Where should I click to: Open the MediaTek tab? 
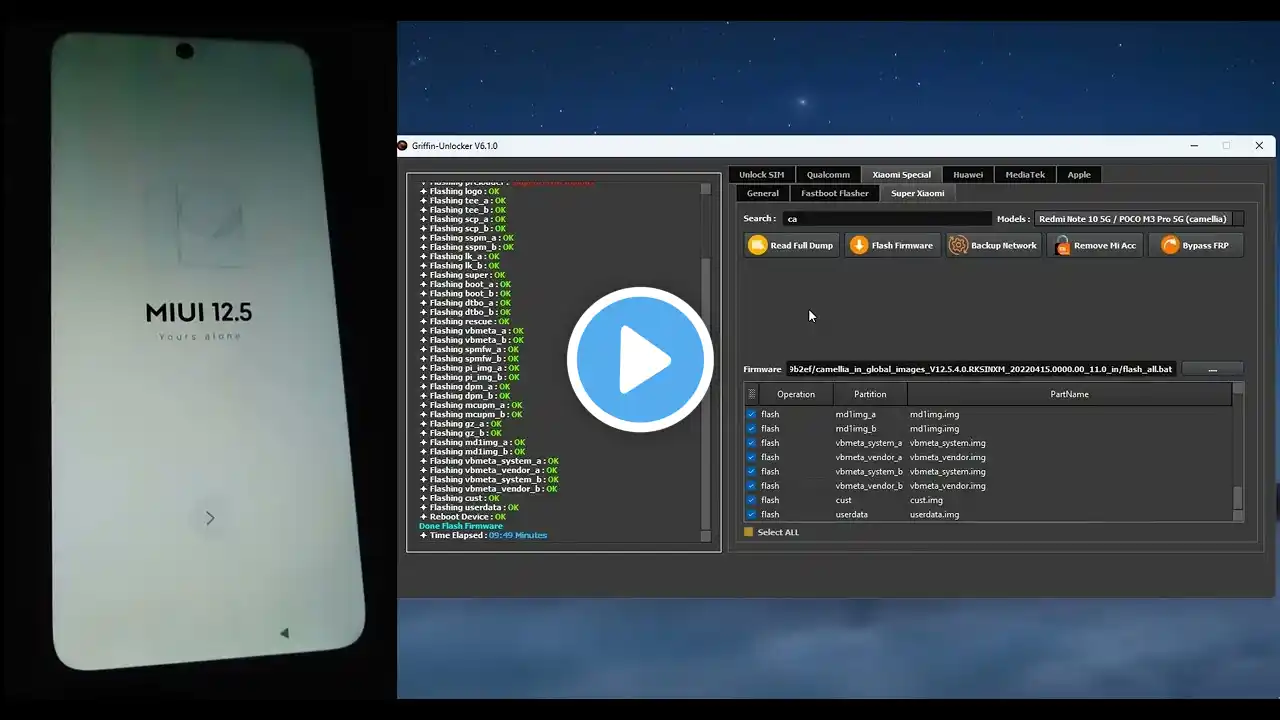tap(1025, 174)
